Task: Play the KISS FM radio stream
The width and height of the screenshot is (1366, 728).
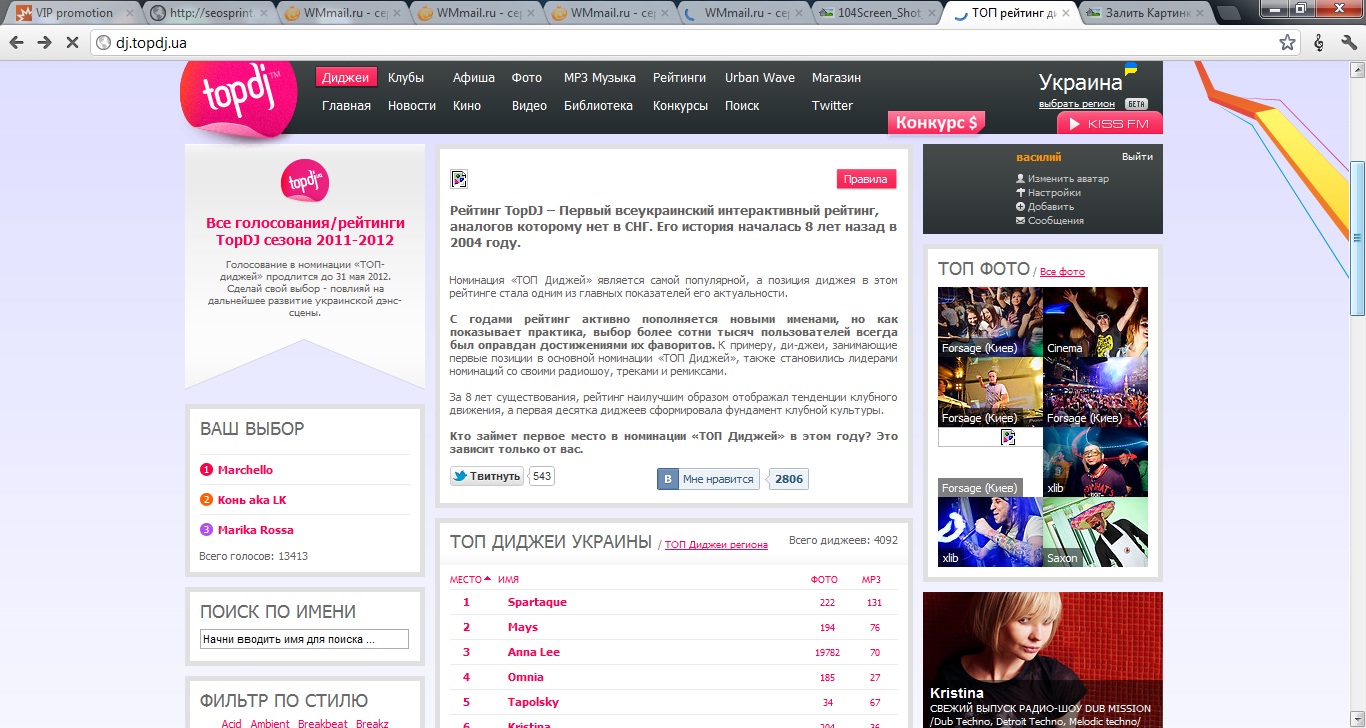Action: click(x=1110, y=124)
